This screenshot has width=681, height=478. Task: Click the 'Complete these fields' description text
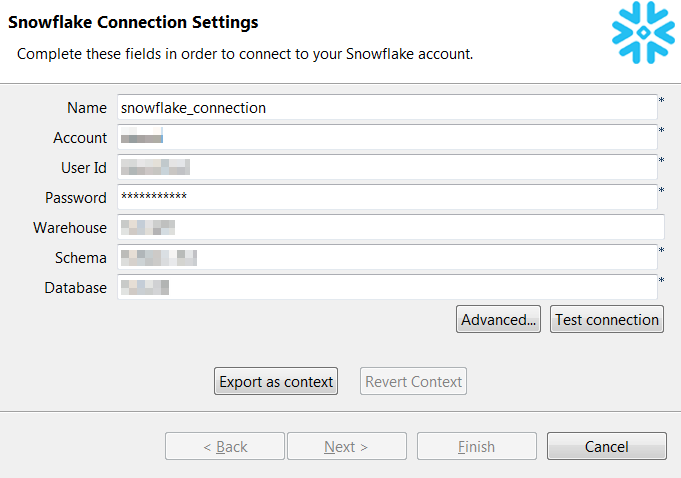[245, 53]
